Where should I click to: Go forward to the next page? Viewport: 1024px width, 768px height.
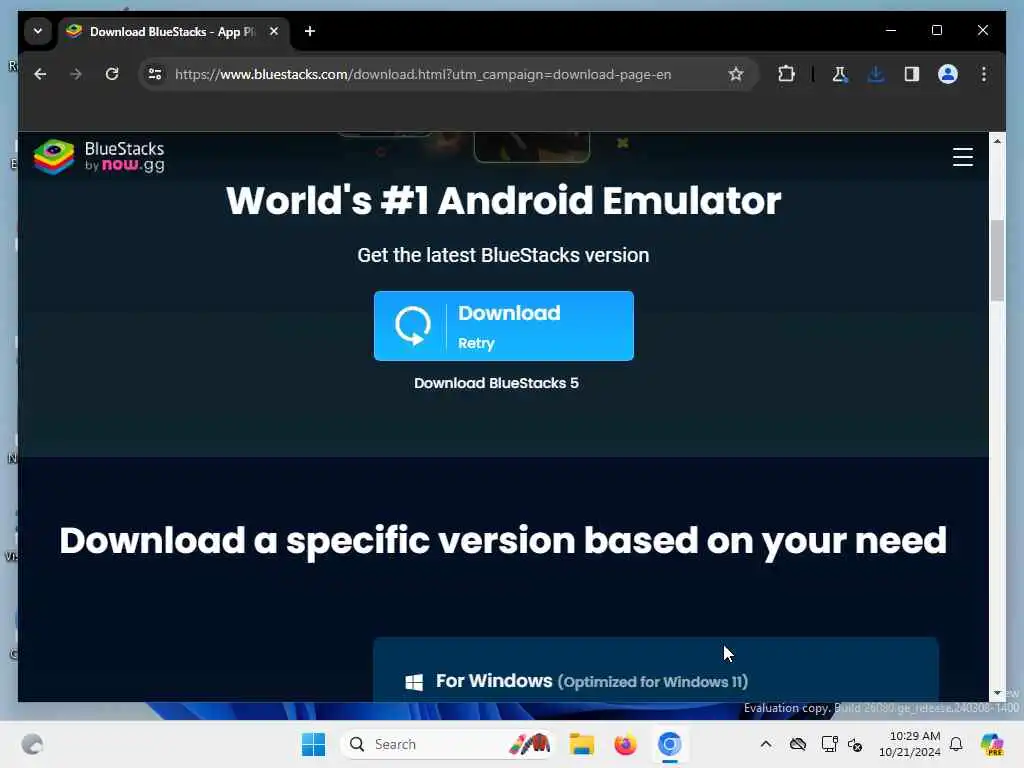coord(76,74)
